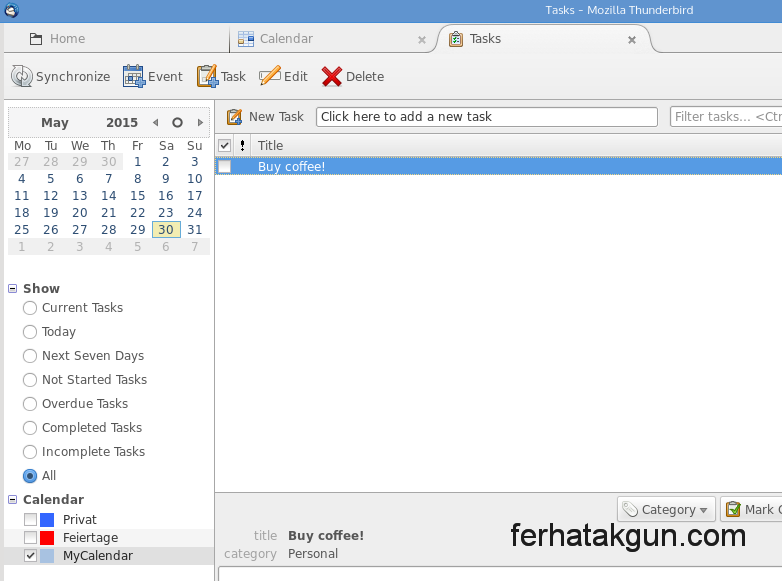Click the Filter tasks search field
The image size is (782, 581).
pos(726,117)
